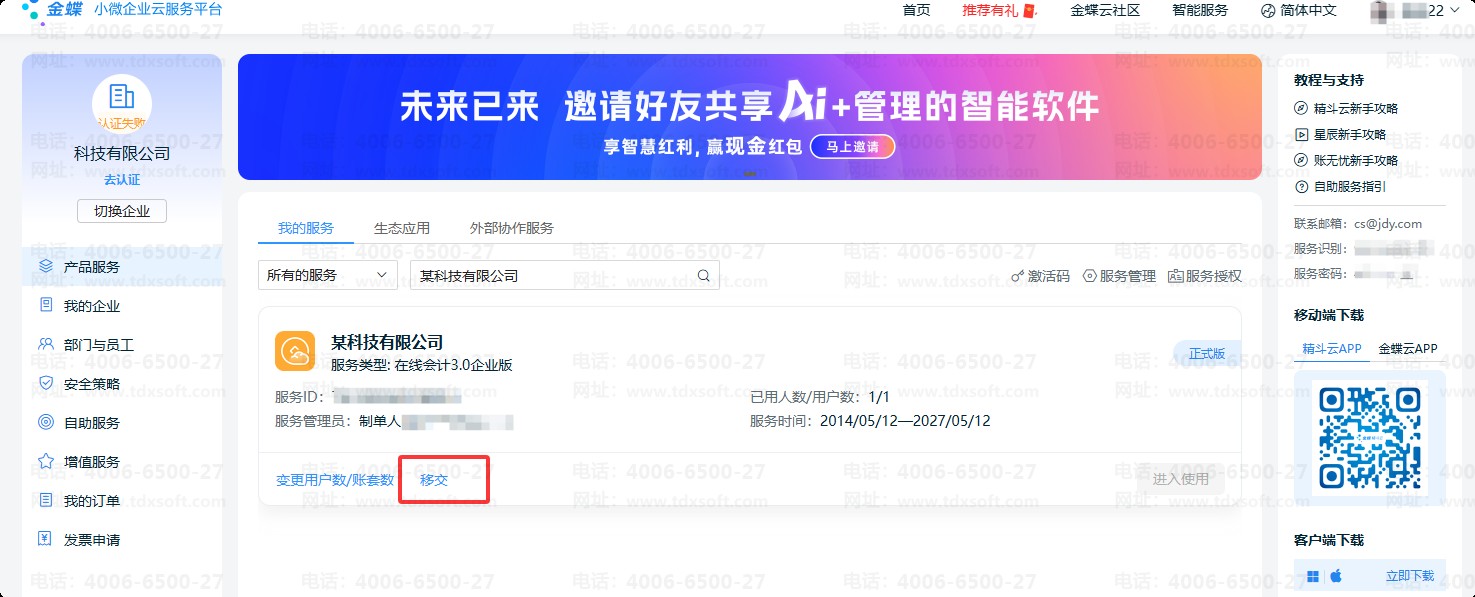Open 金蝶云社区 in top navigation
This screenshot has height=597, width=1475.
tap(1105, 10)
